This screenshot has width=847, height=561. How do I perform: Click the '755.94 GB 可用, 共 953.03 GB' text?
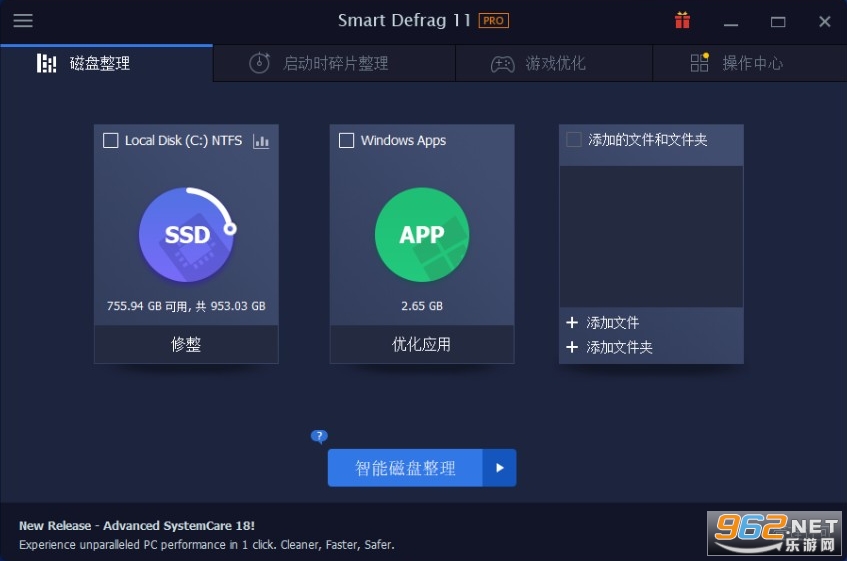pyautogui.click(x=186, y=306)
